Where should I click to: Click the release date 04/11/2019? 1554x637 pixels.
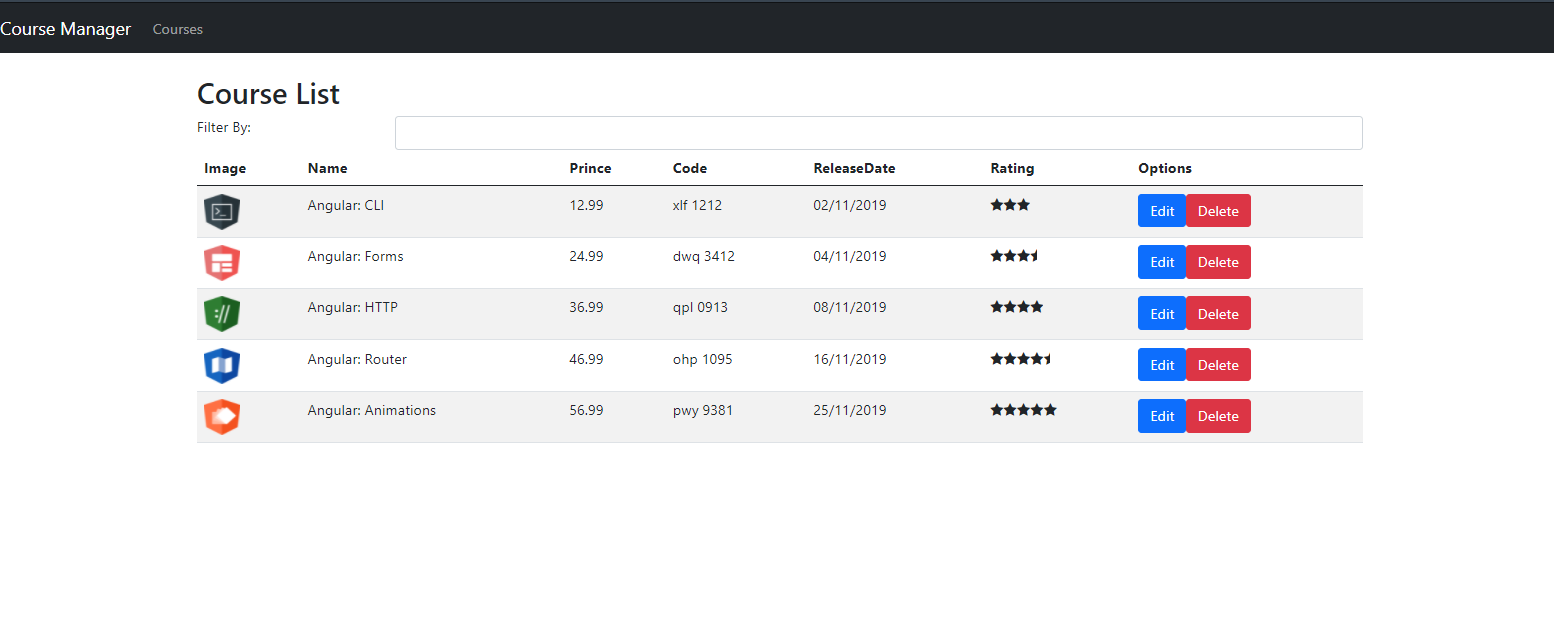coord(850,256)
